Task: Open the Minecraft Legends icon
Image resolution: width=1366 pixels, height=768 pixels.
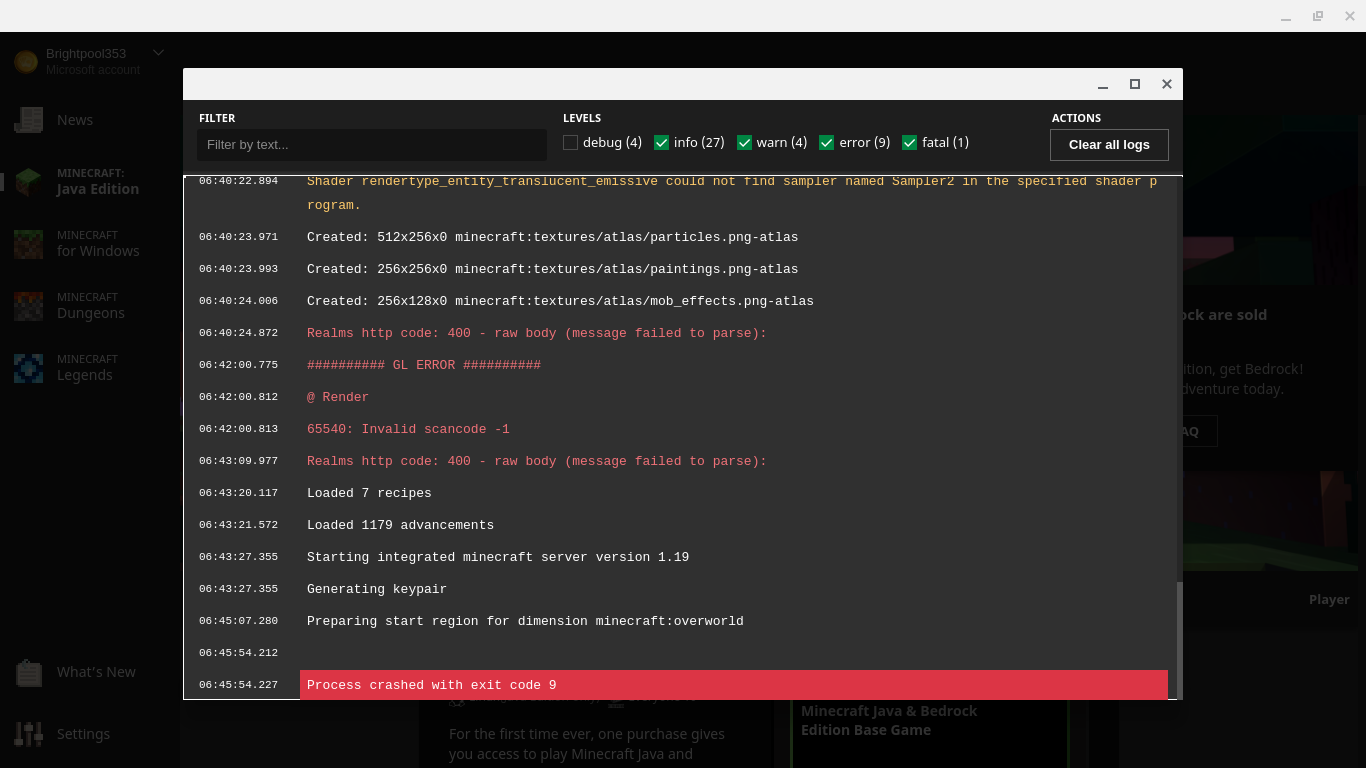Action: [29, 367]
